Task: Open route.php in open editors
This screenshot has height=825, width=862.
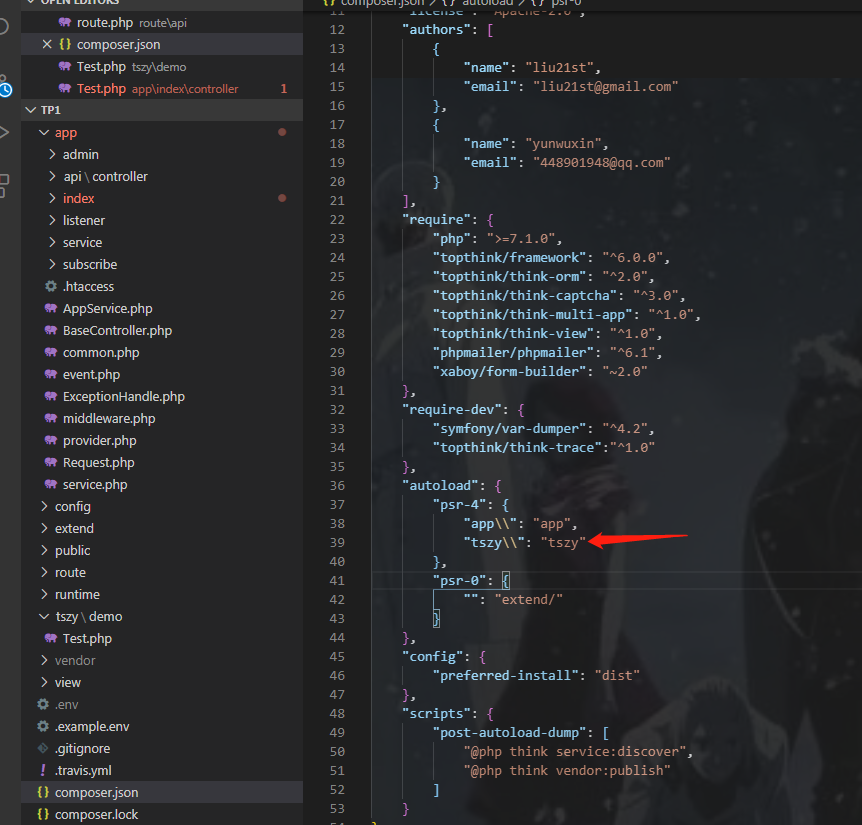Action: (162, 23)
